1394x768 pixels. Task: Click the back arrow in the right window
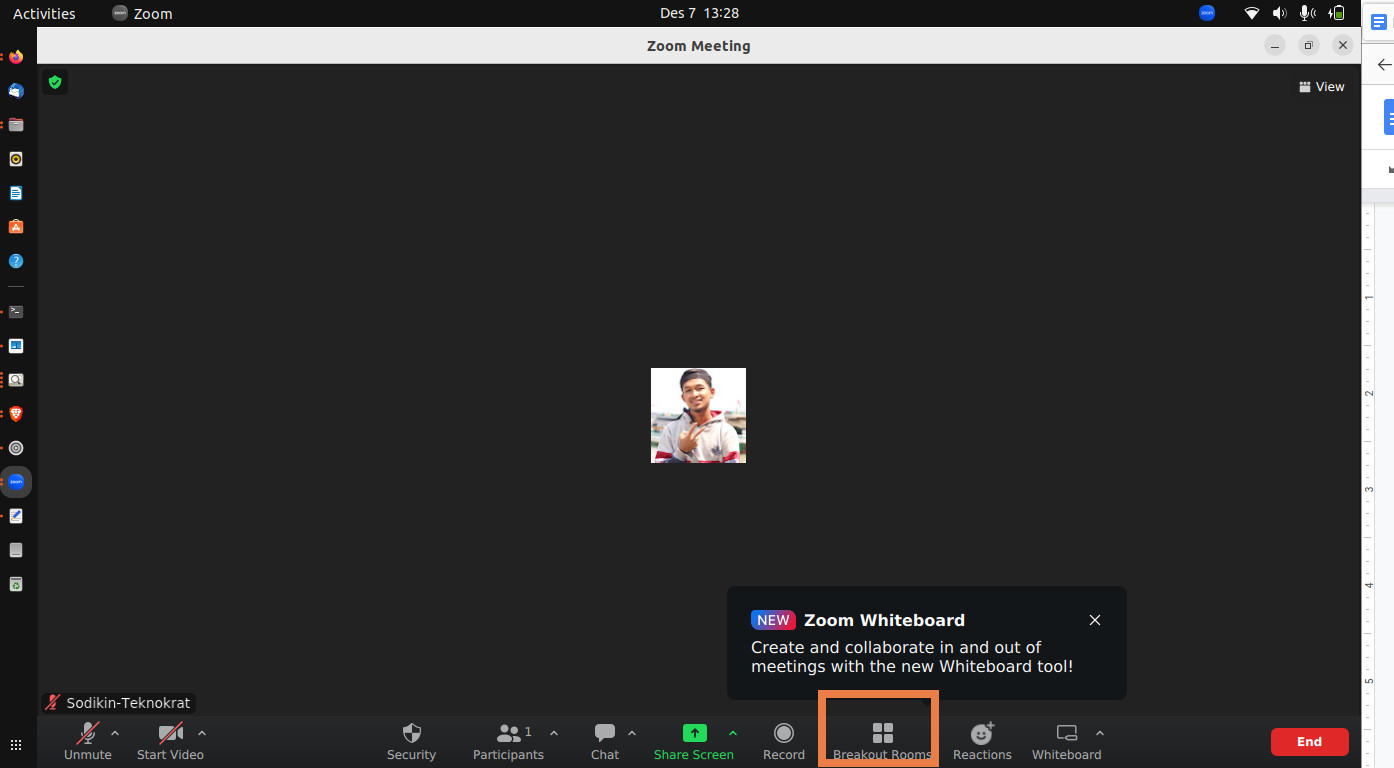[1384, 65]
